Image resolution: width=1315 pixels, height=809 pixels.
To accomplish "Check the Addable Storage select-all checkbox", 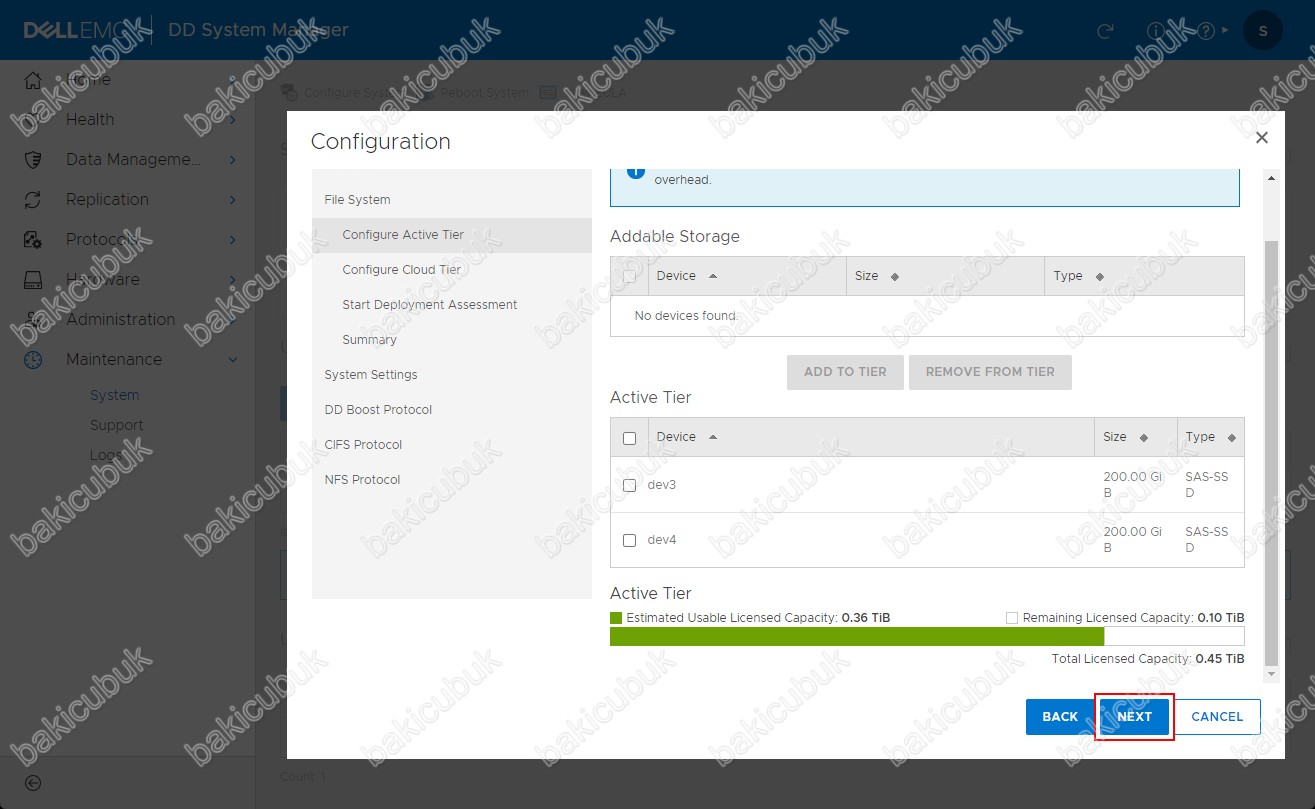I will [629, 277].
